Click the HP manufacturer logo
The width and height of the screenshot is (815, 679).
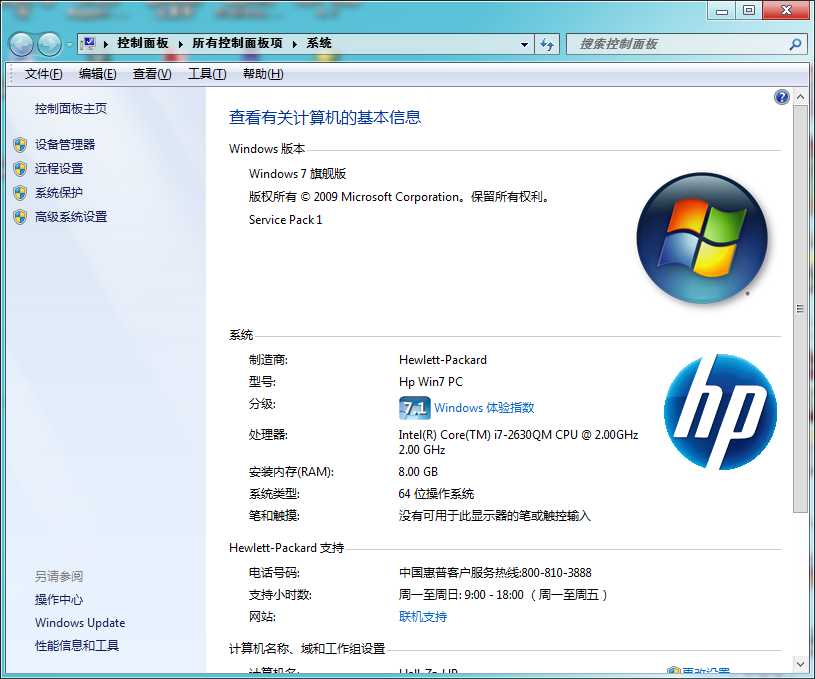(720, 411)
